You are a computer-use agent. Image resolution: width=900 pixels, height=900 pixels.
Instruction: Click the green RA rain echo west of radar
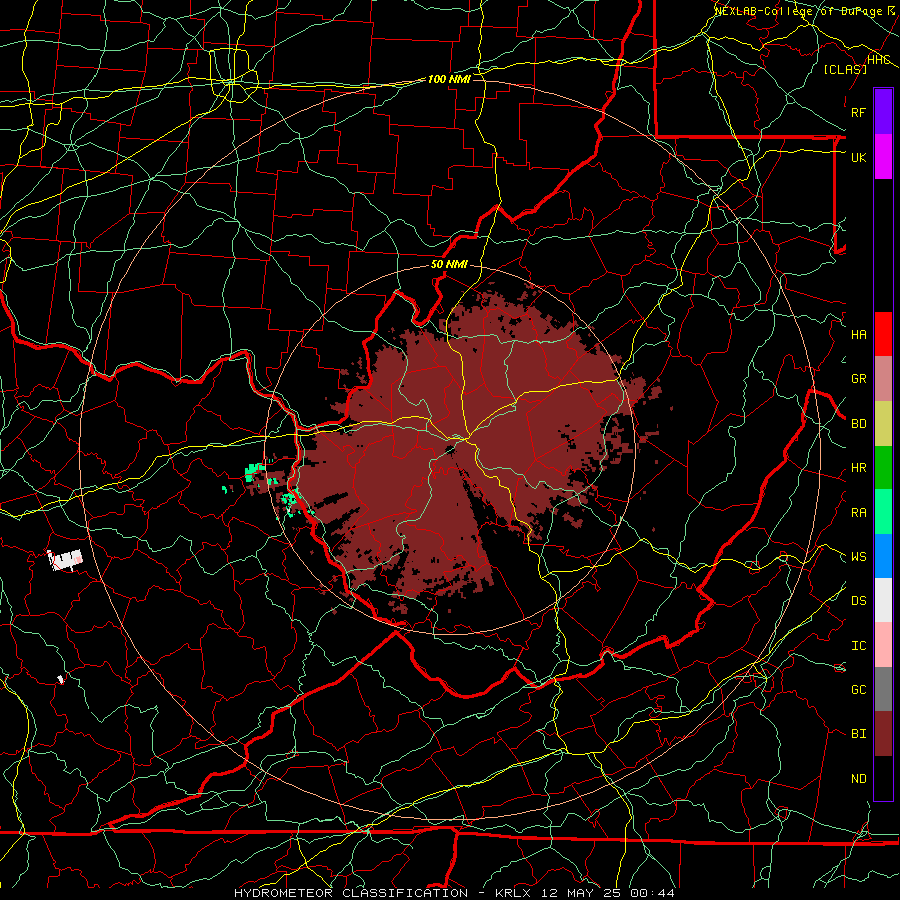click(x=253, y=473)
